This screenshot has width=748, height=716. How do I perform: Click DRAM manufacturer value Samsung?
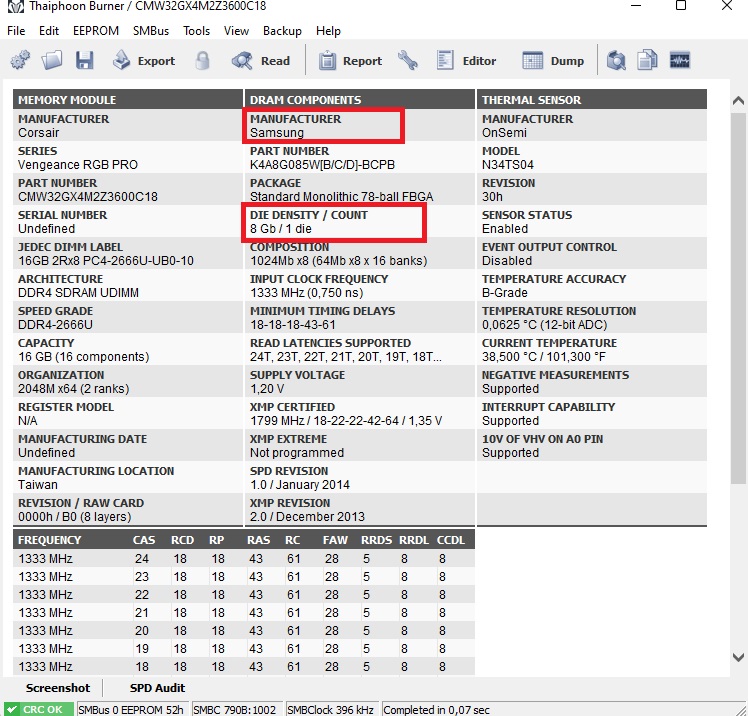[277, 133]
